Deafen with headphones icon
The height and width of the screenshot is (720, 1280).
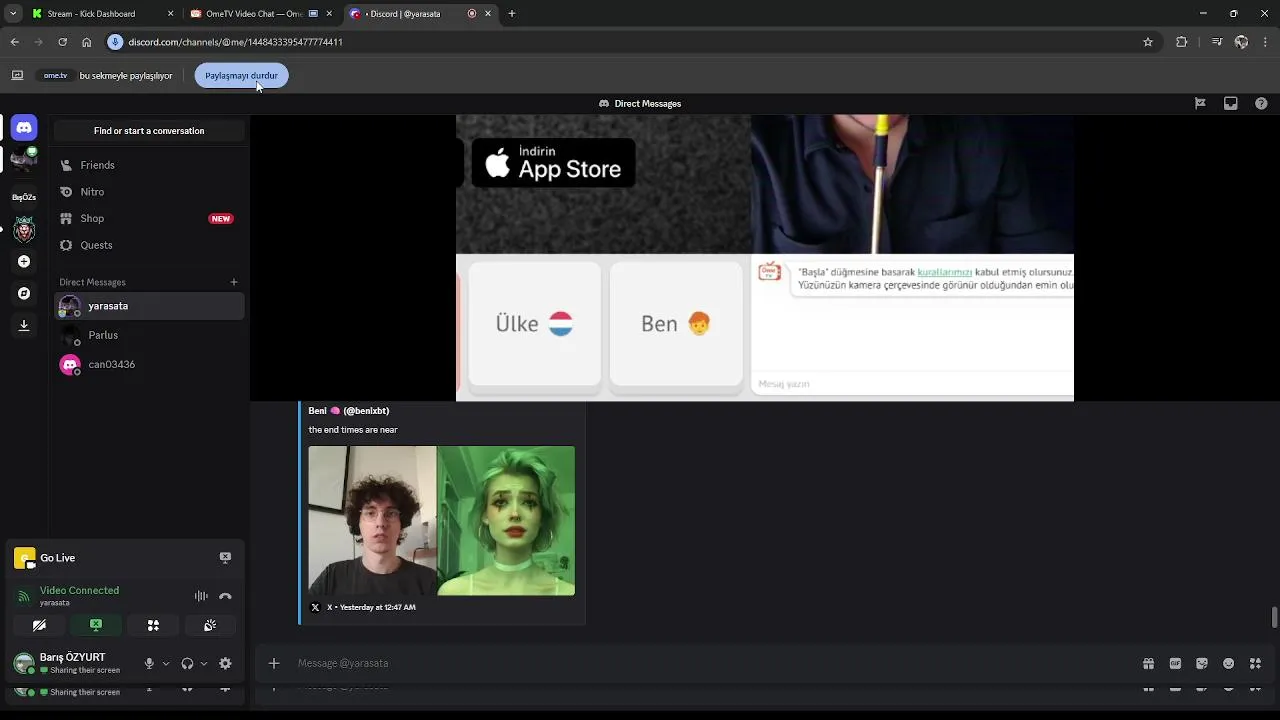(x=187, y=663)
